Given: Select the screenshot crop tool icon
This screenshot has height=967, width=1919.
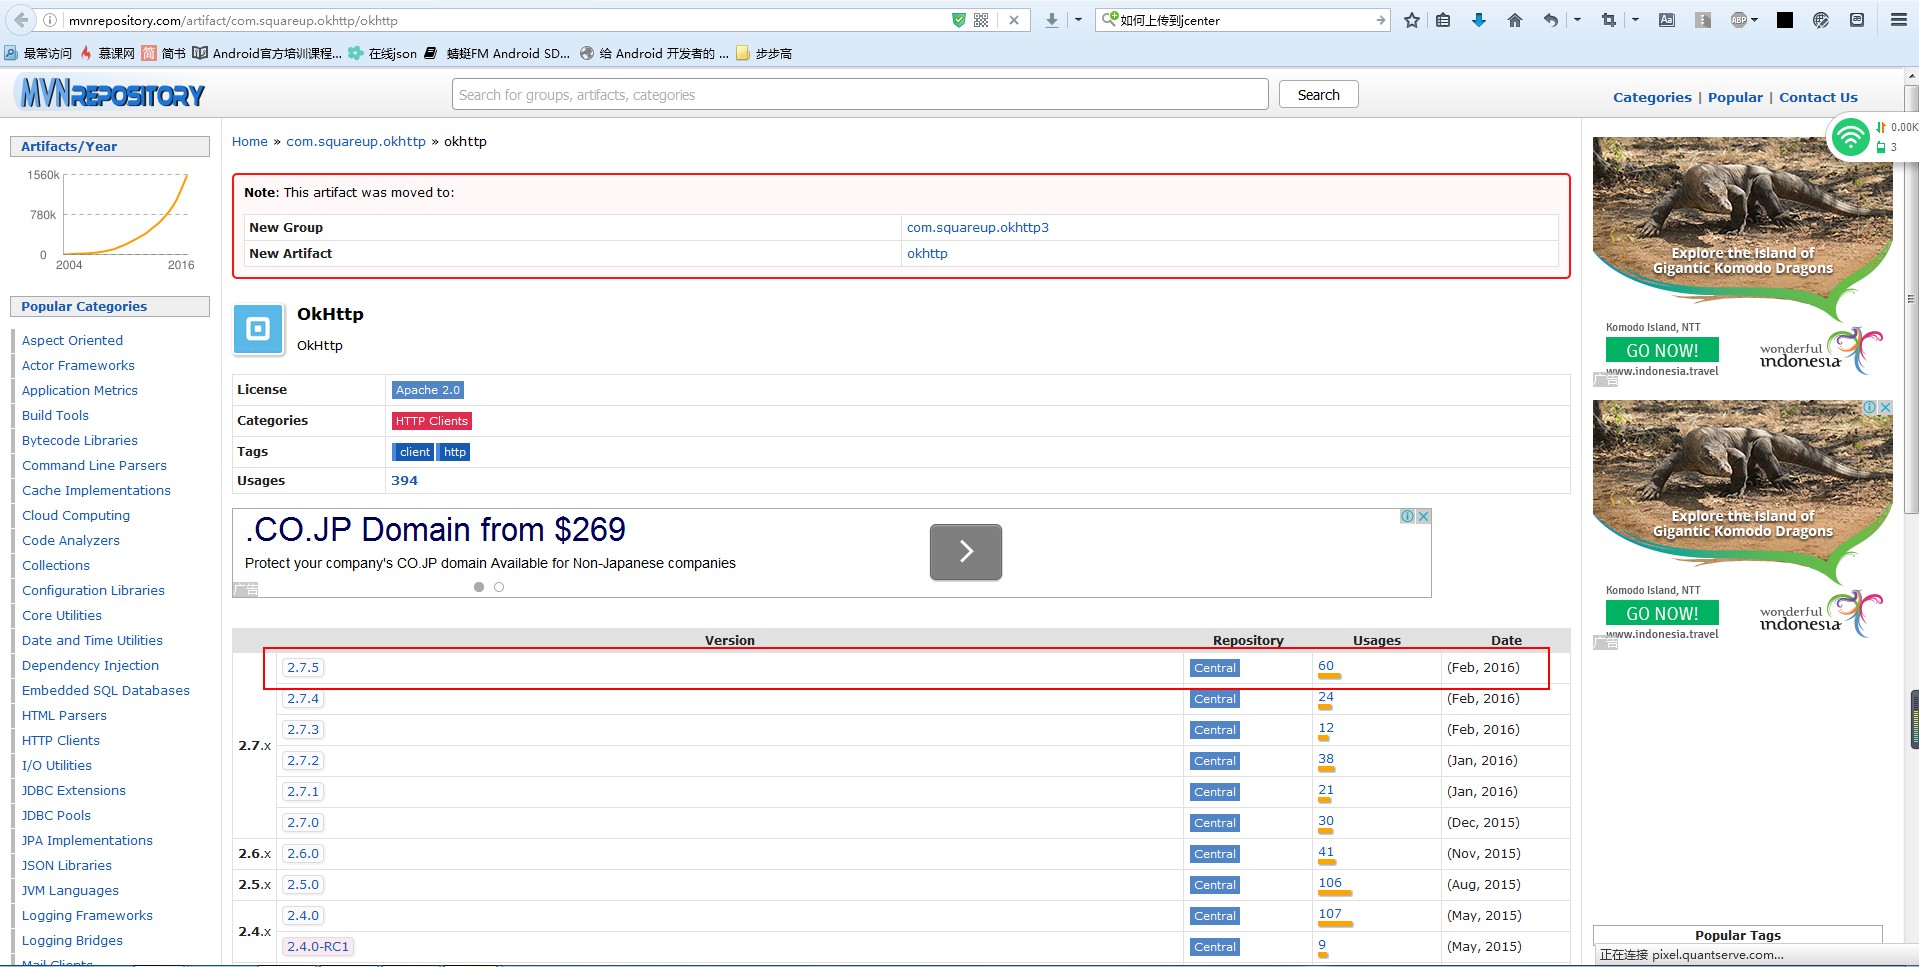Looking at the screenshot, I should tap(1608, 20).
